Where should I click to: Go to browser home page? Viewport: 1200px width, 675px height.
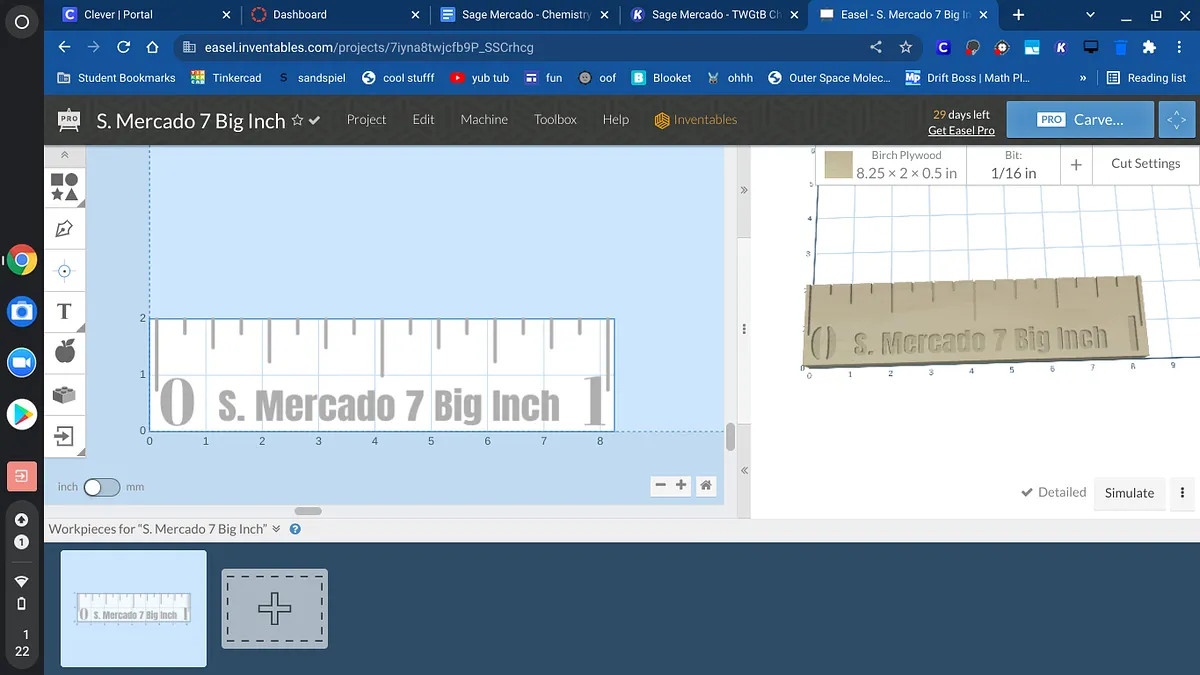click(152, 47)
